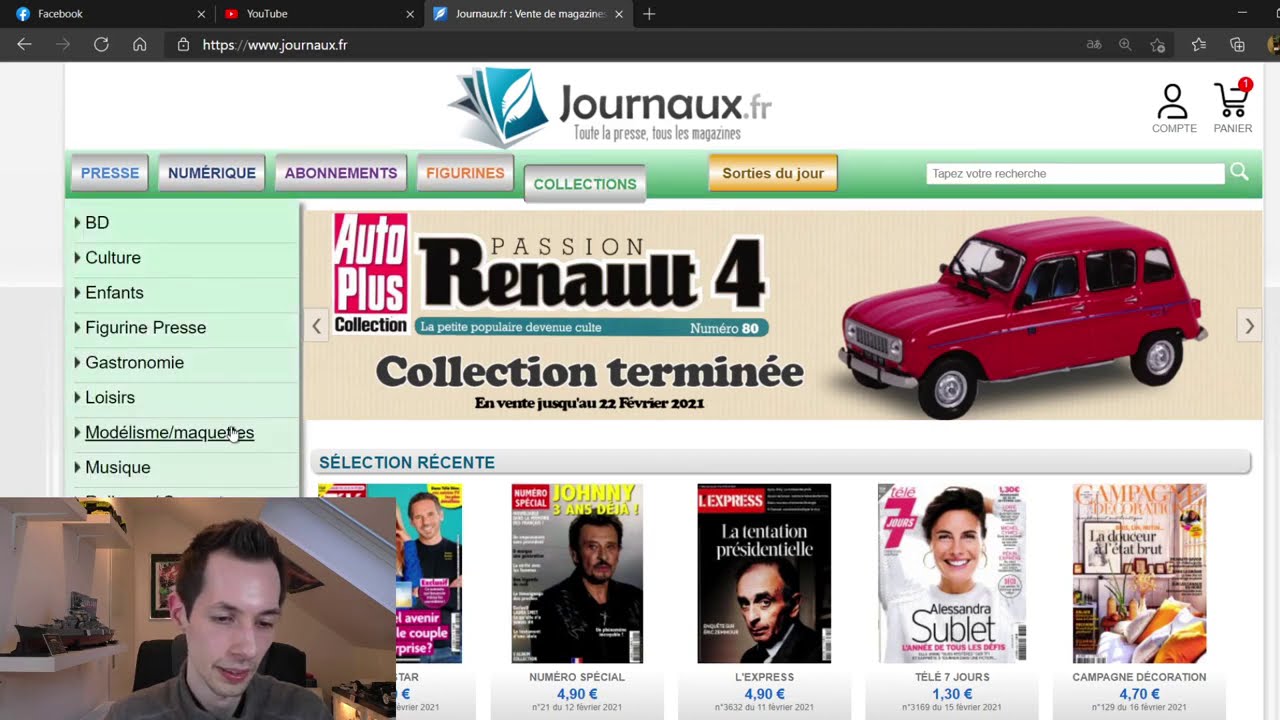The image size is (1280, 720).
Task: Show next banner slide
Action: pos(1249,325)
